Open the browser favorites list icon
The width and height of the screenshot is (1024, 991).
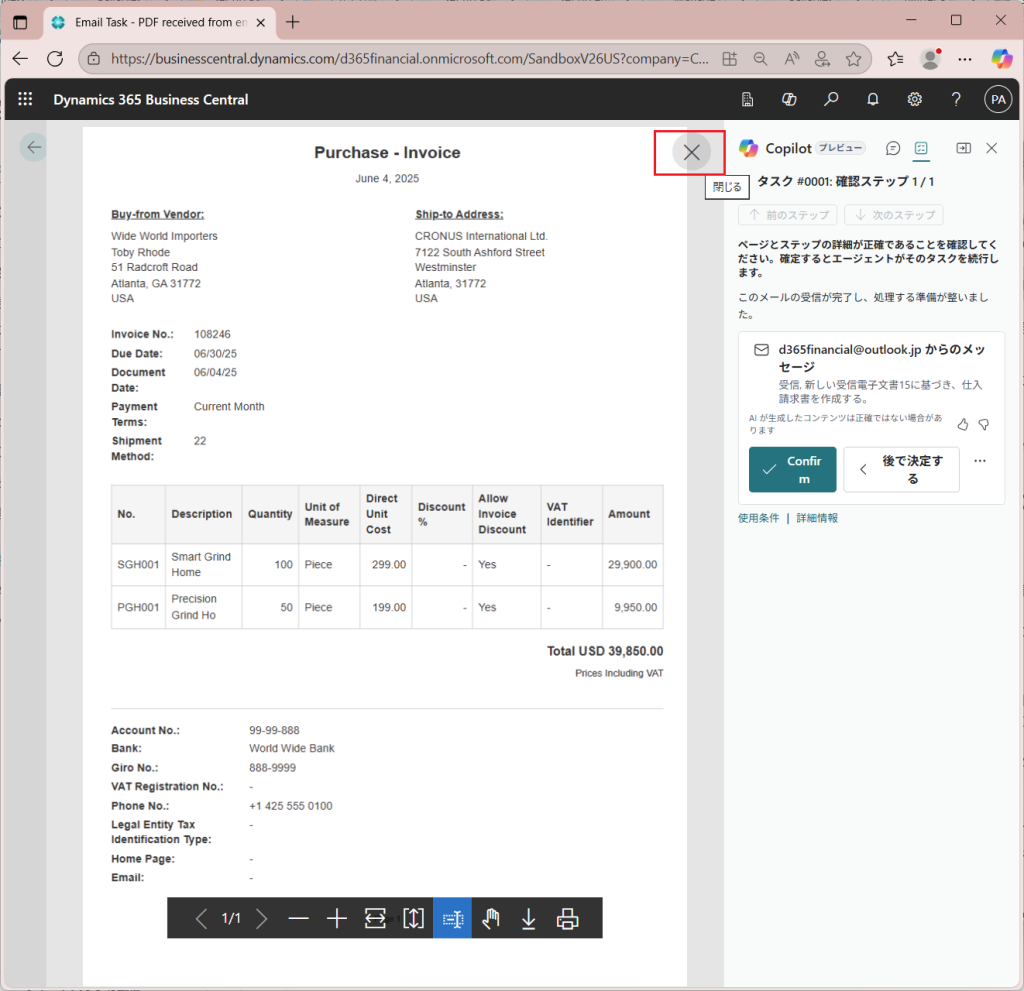895,59
